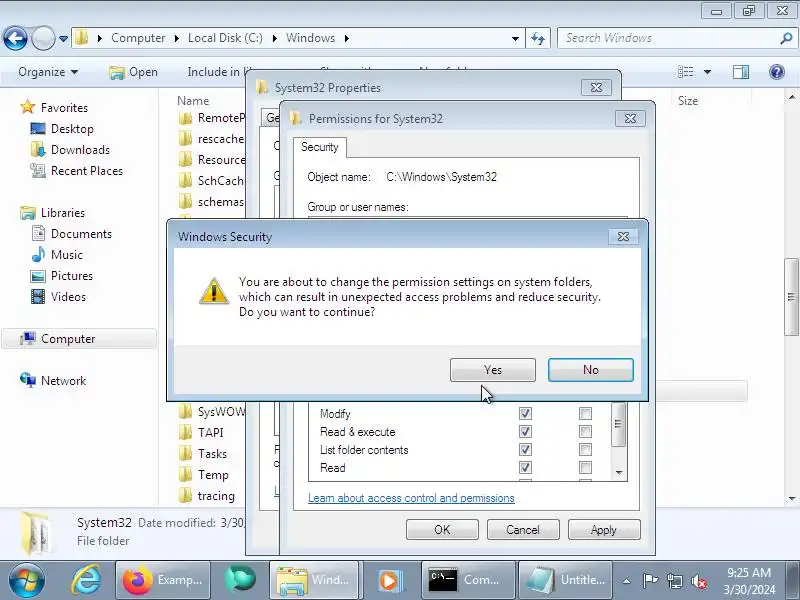Confirm the security warning with Yes
Screen dimensions: 800x600
[x=492, y=370]
